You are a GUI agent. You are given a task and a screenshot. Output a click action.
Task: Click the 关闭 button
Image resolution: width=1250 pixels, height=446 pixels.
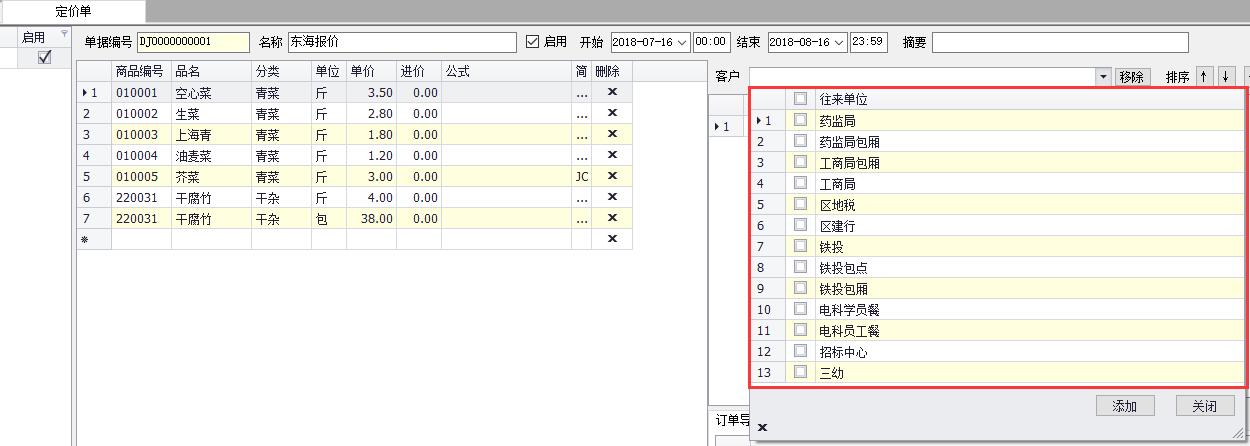(1205, 406)
